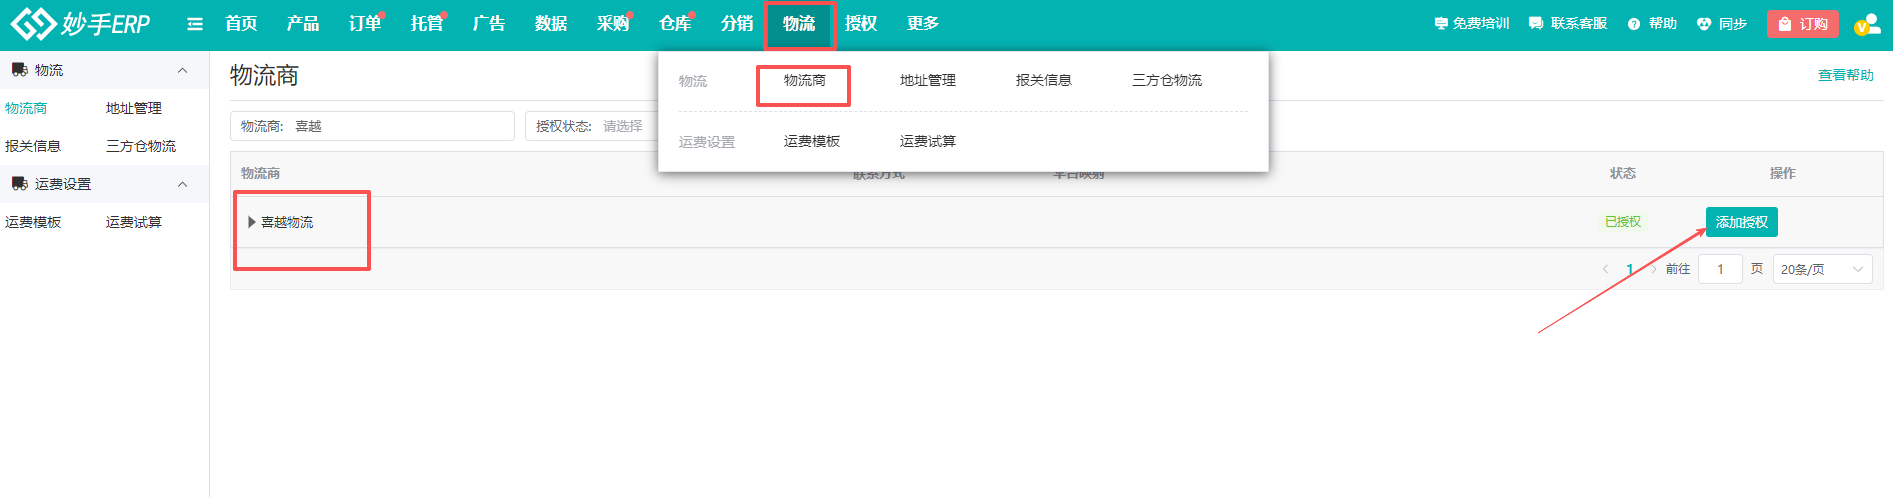Click the page number jump input box
This screenshot has height=497, width=1893.
1720,269
